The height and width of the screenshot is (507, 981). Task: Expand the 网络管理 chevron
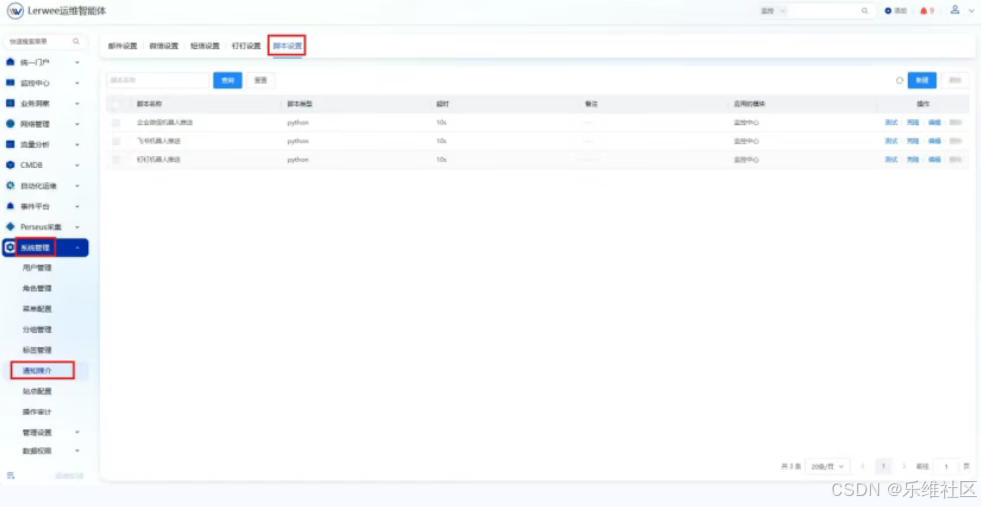(77, 124)
